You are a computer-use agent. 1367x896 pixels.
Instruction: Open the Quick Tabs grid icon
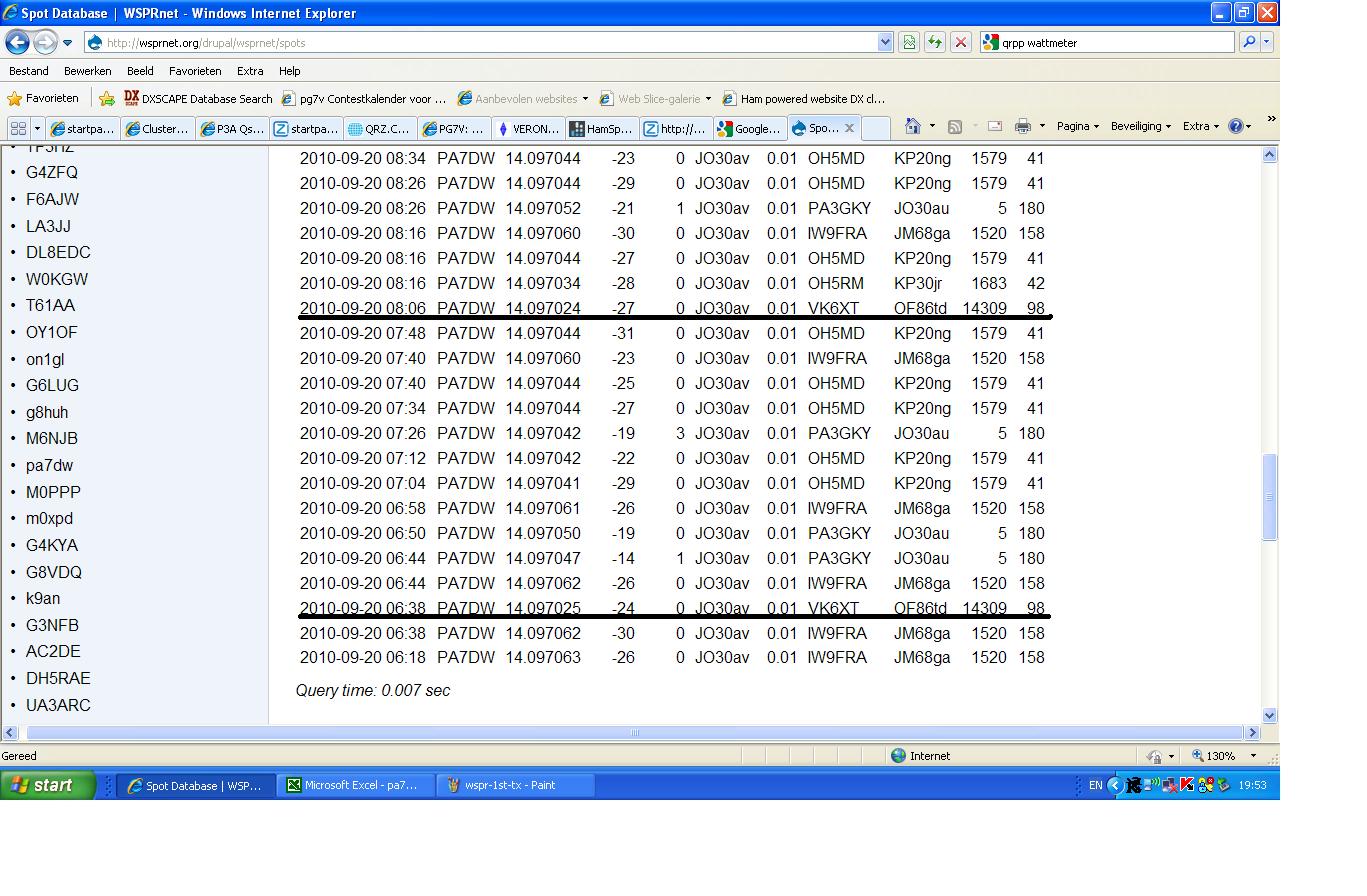pos(18,128)
